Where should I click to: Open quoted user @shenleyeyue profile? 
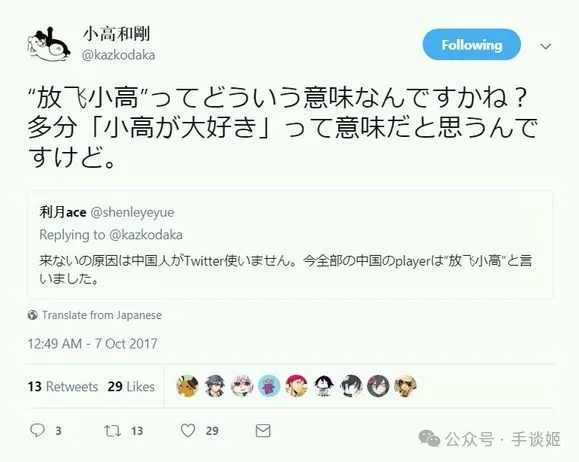[x=132, y=212]
